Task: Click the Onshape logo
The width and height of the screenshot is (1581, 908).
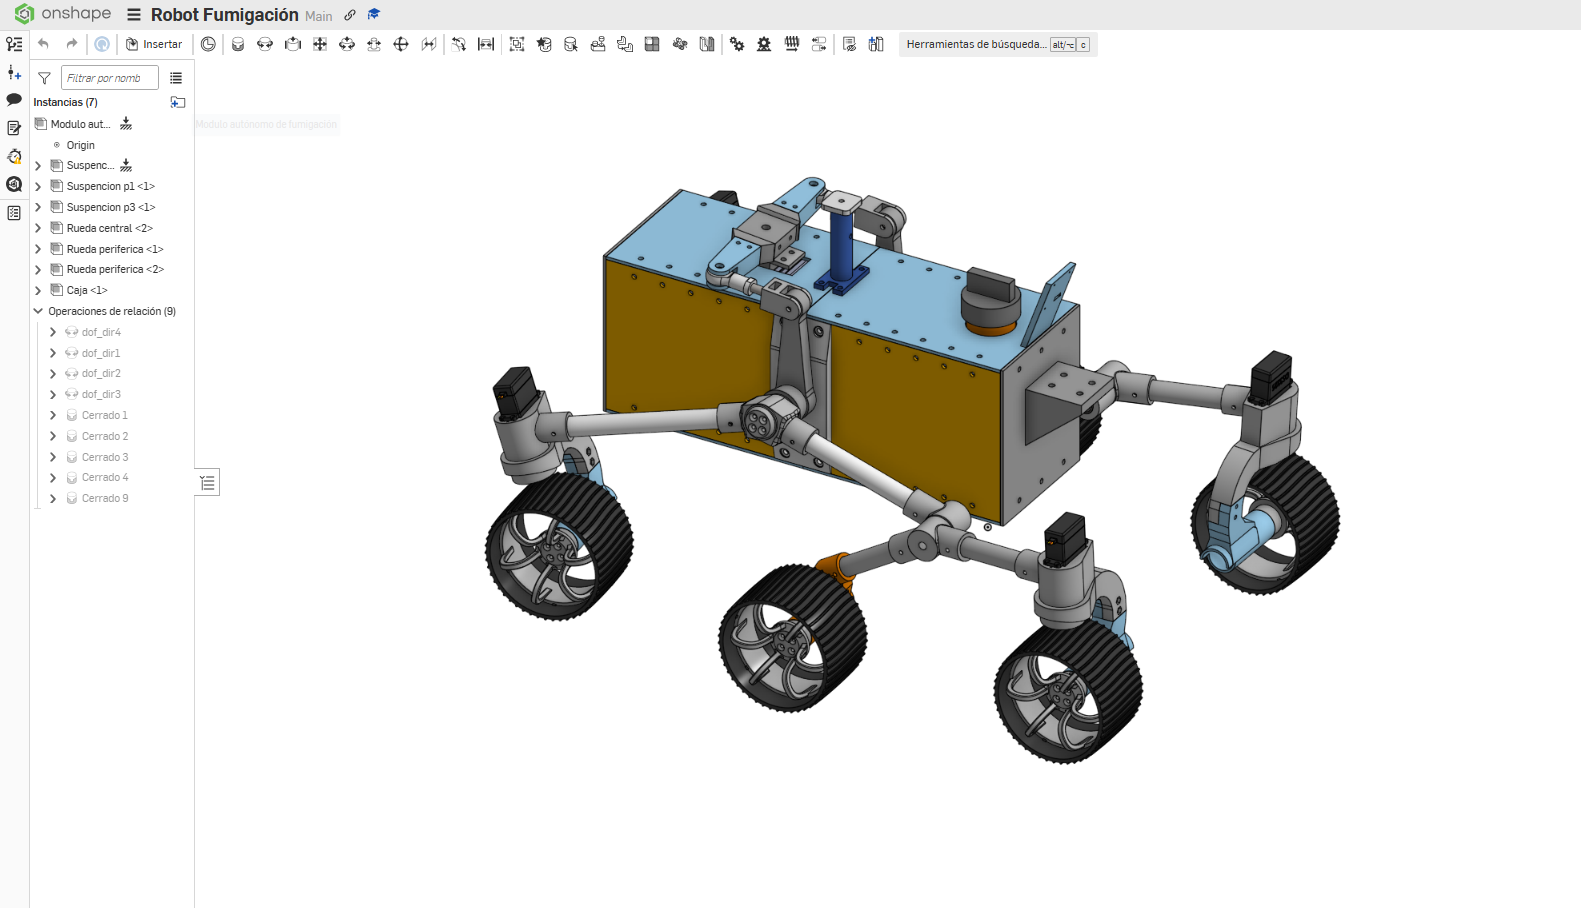Action: (x=62, y=14)
